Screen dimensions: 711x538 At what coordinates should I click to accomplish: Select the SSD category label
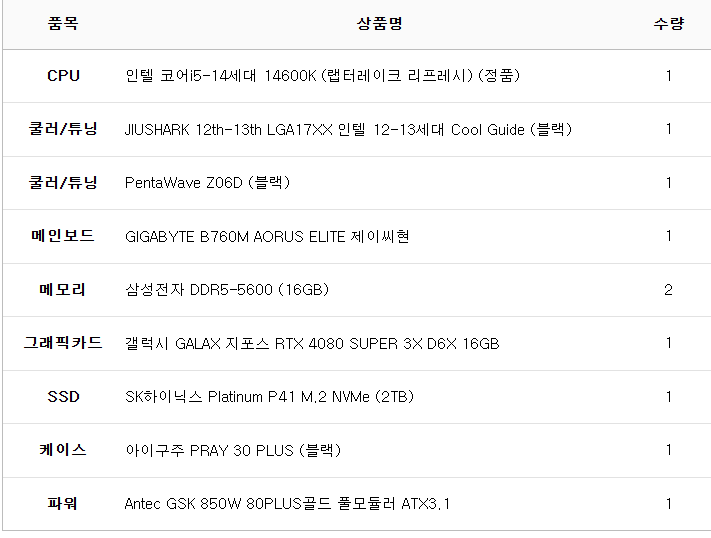coord(63,397)
